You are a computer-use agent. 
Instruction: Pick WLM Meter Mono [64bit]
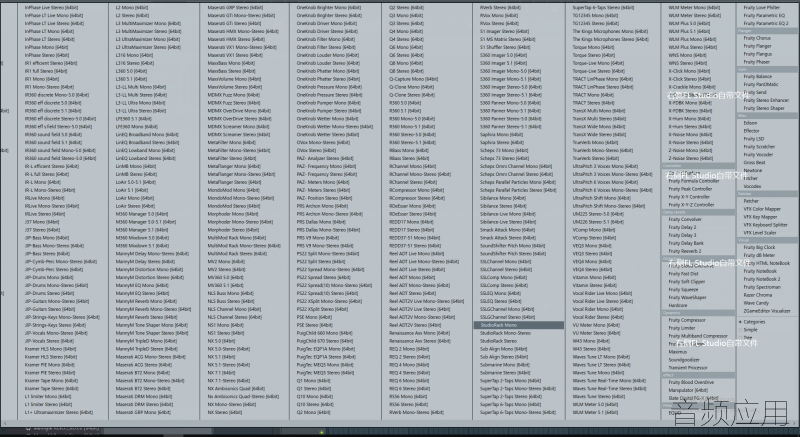click(x=694, y=8)
